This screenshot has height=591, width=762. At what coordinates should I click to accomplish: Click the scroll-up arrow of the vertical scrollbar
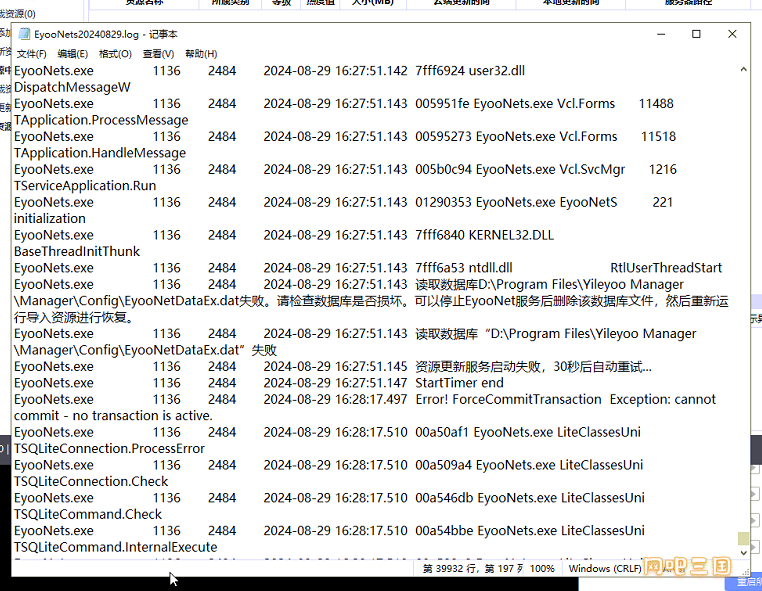(x=744, y=70)
